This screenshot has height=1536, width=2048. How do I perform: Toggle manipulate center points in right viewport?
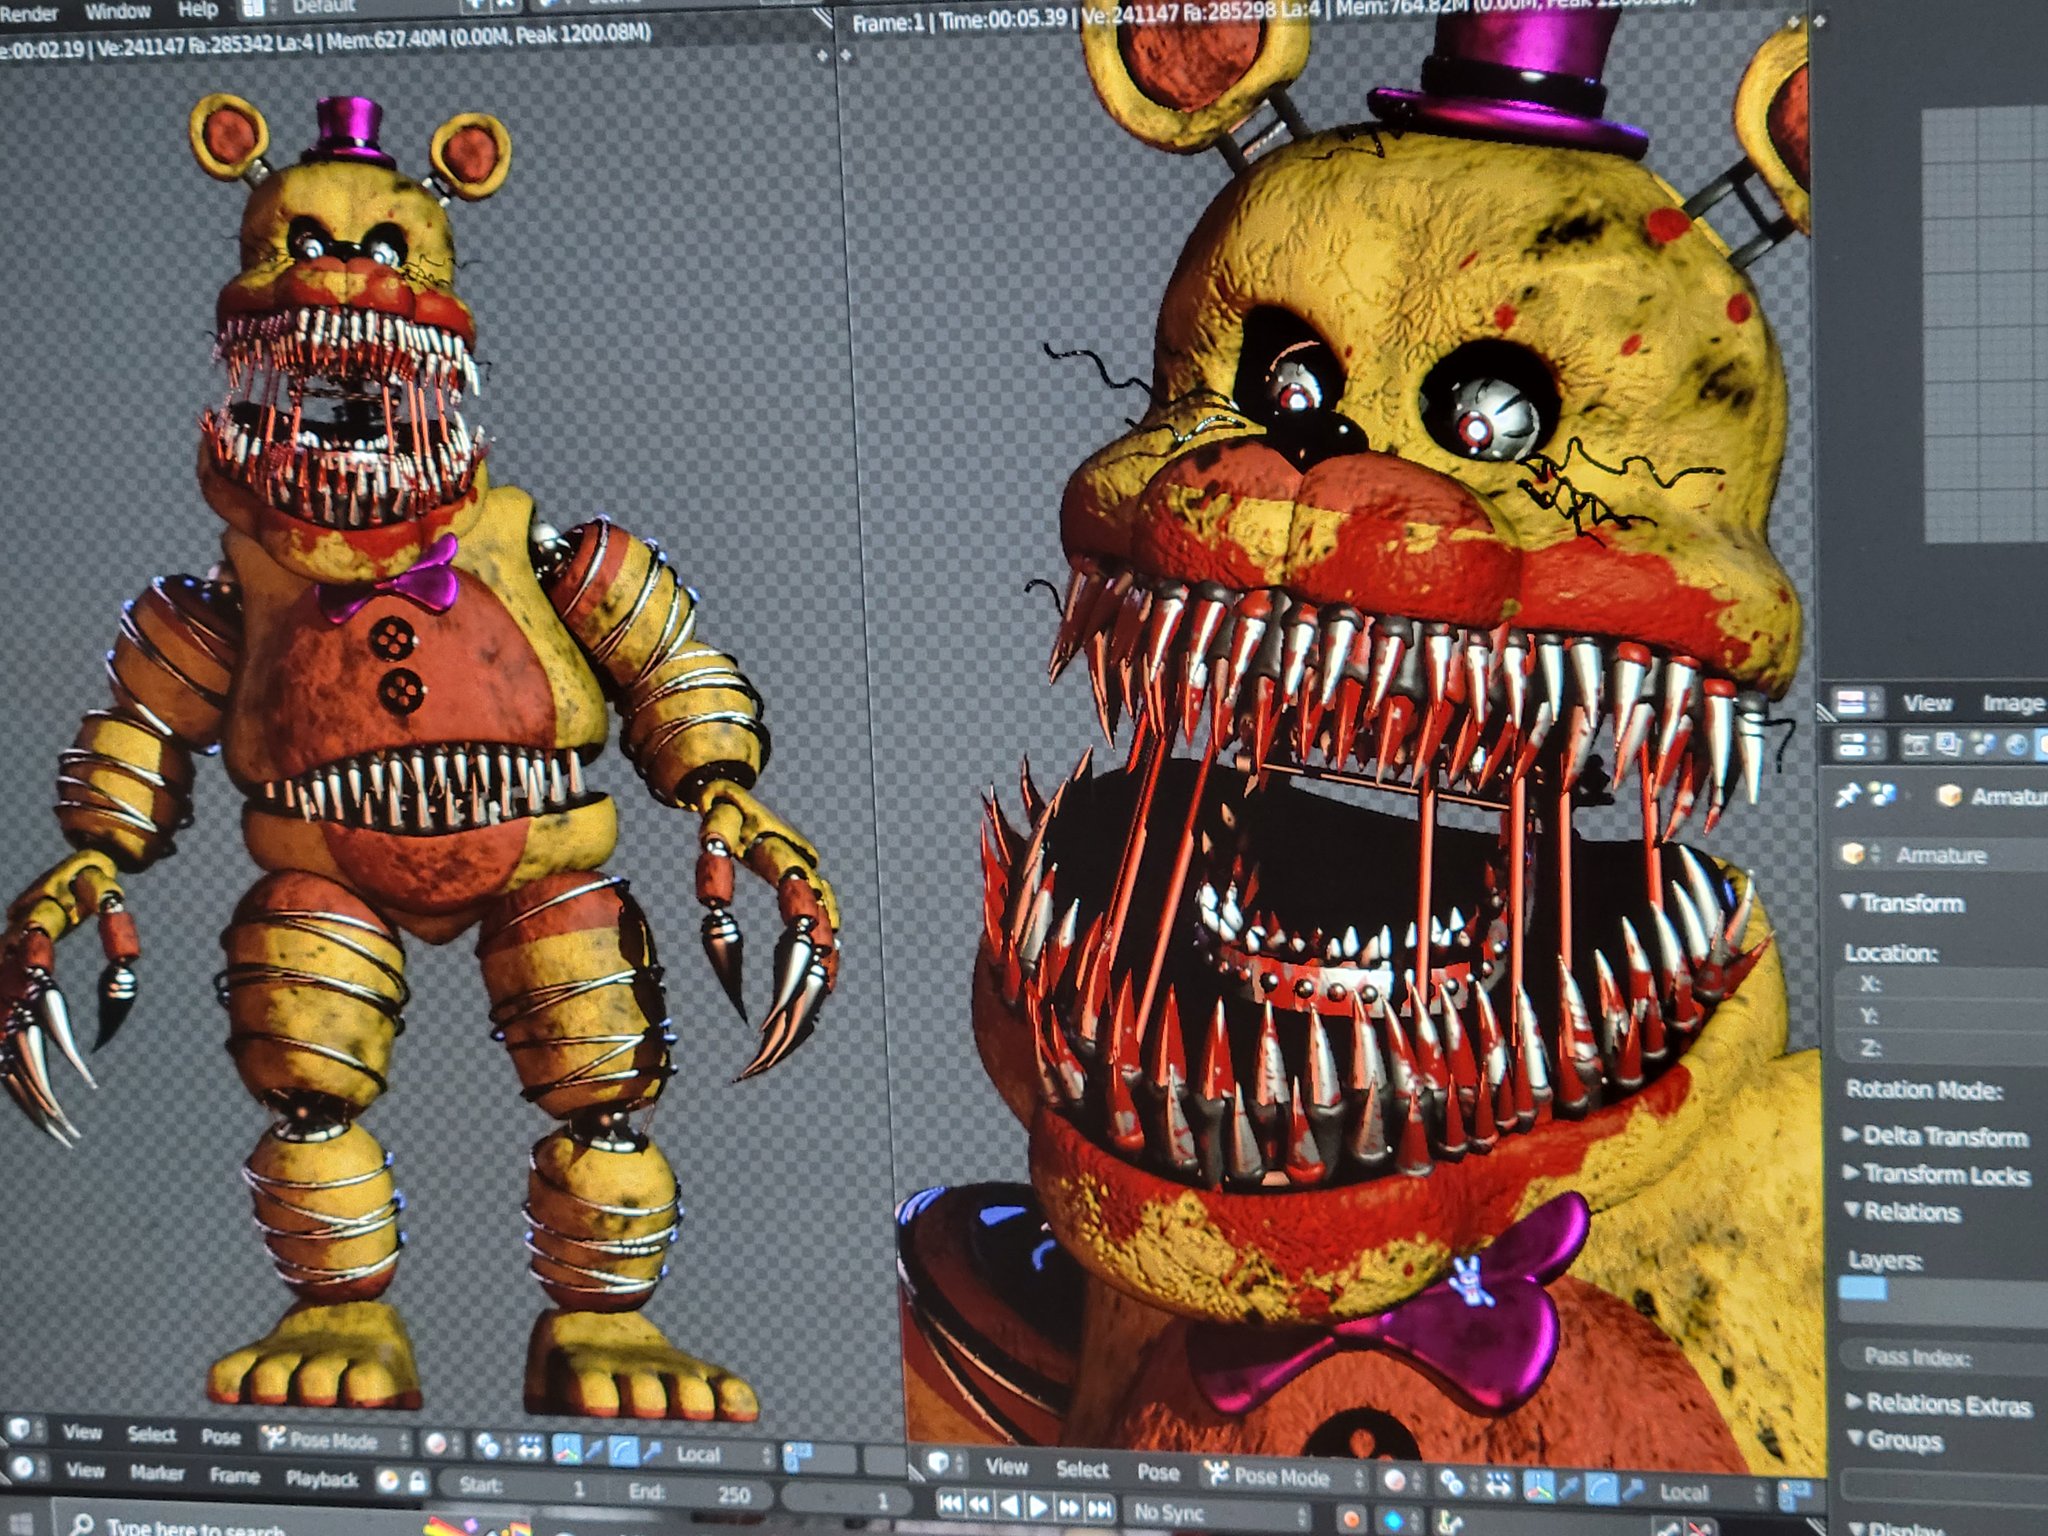point(1499,1485)
